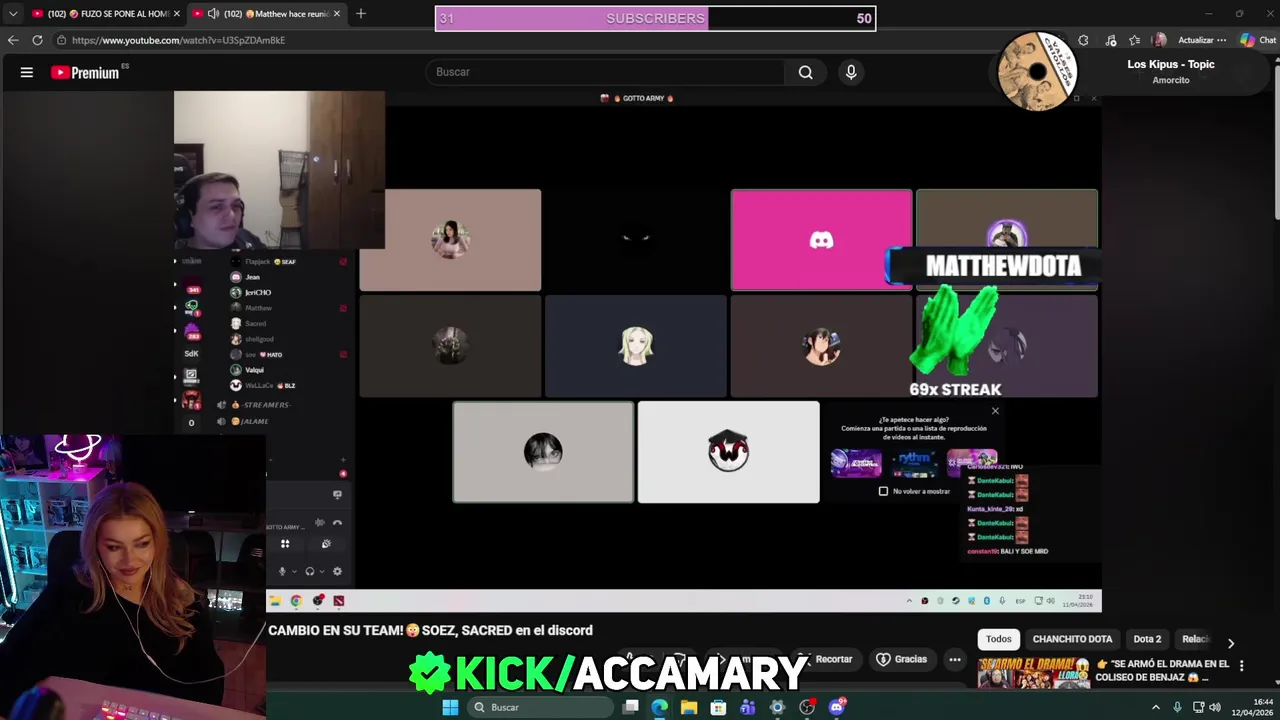Select the browser address bar URL
This screenshot has height=720, width=1280.
178,40
